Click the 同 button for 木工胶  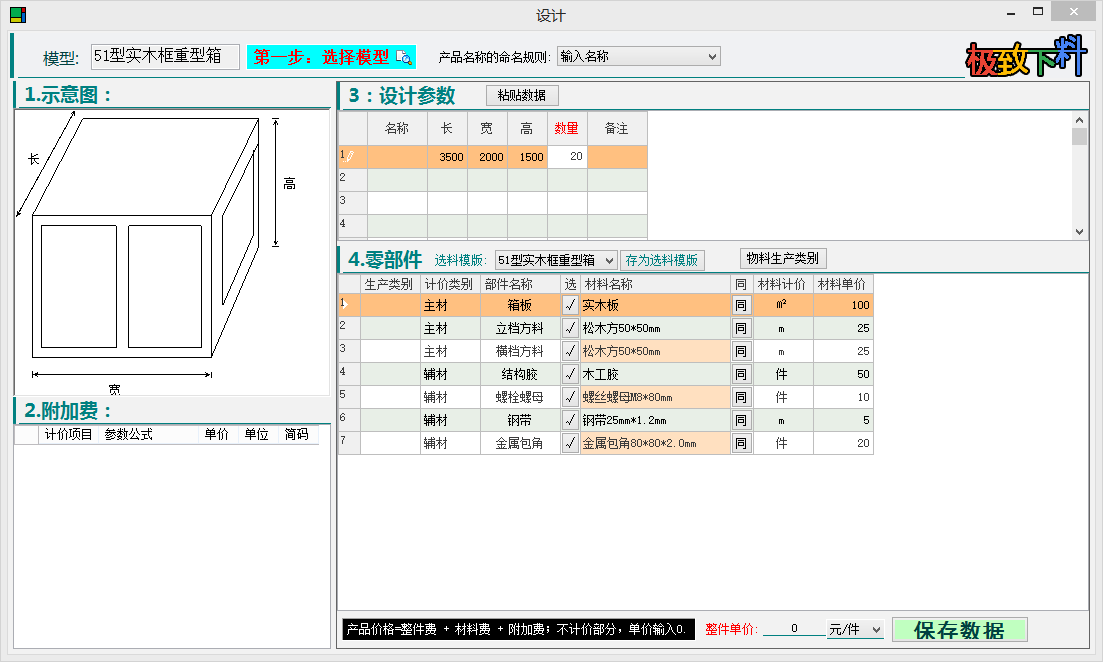[741, 374]
